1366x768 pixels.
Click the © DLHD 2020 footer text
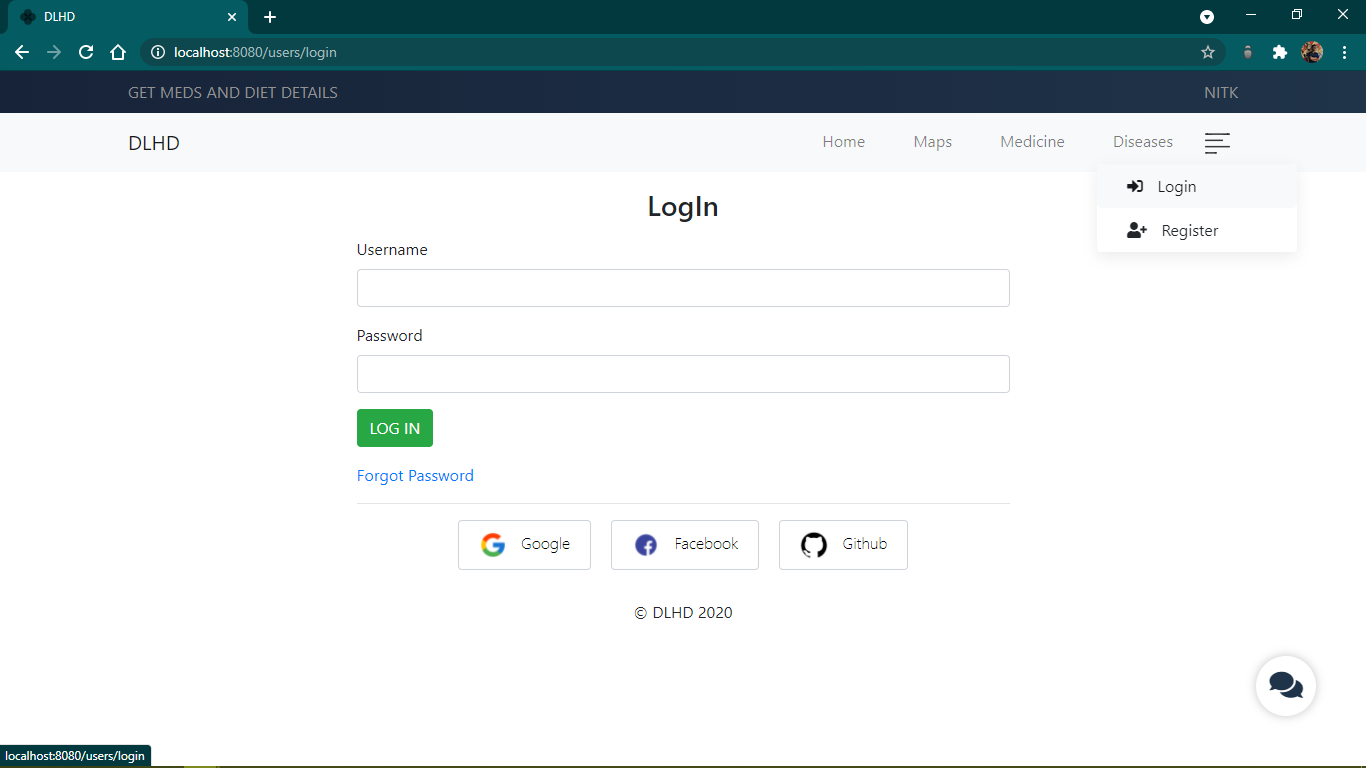click(683, 613)
